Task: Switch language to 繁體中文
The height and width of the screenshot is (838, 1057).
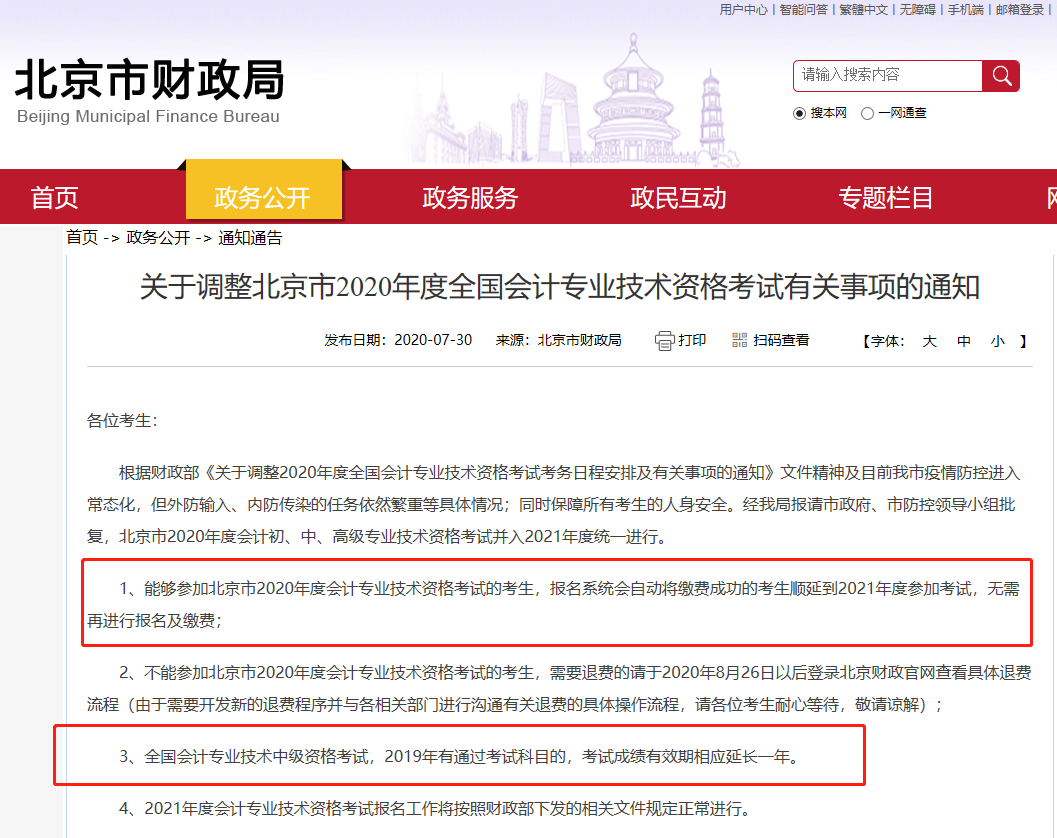Action: click(862, 9)
